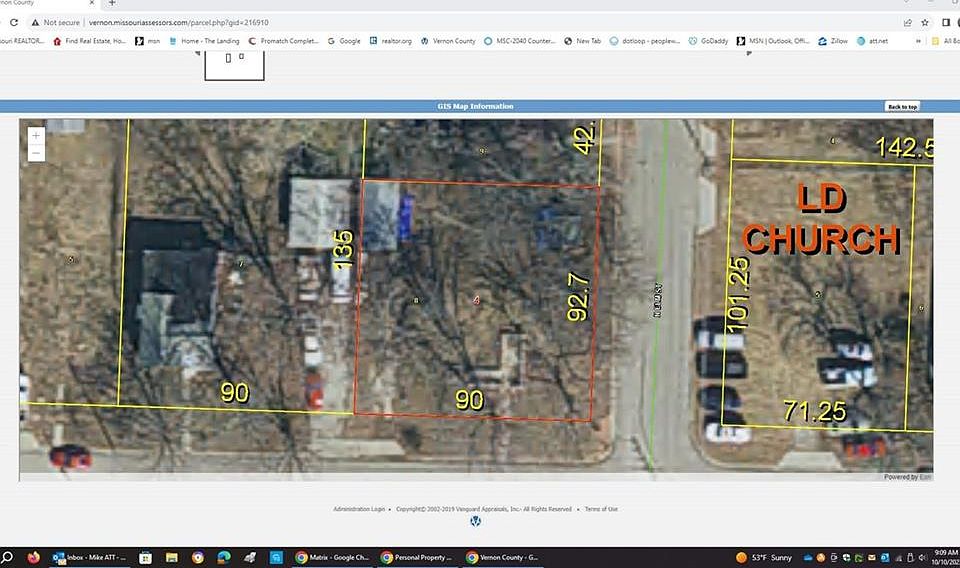Open the Zillow bookmark

tap(833, 41)
